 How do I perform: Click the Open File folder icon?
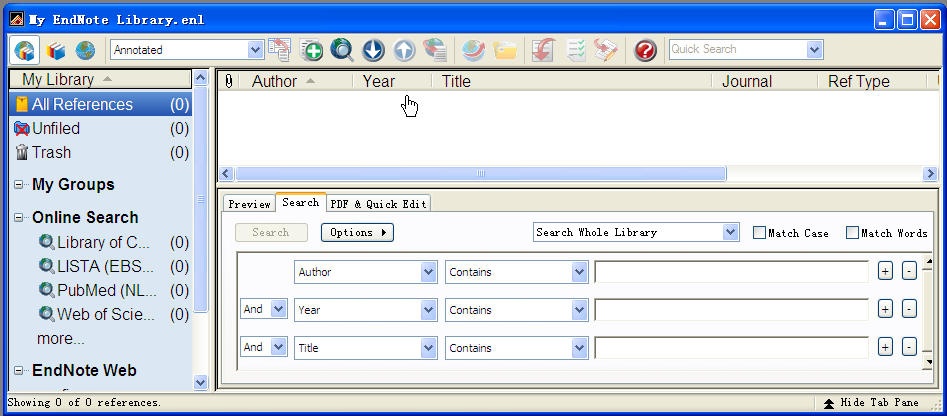(505, 50)
